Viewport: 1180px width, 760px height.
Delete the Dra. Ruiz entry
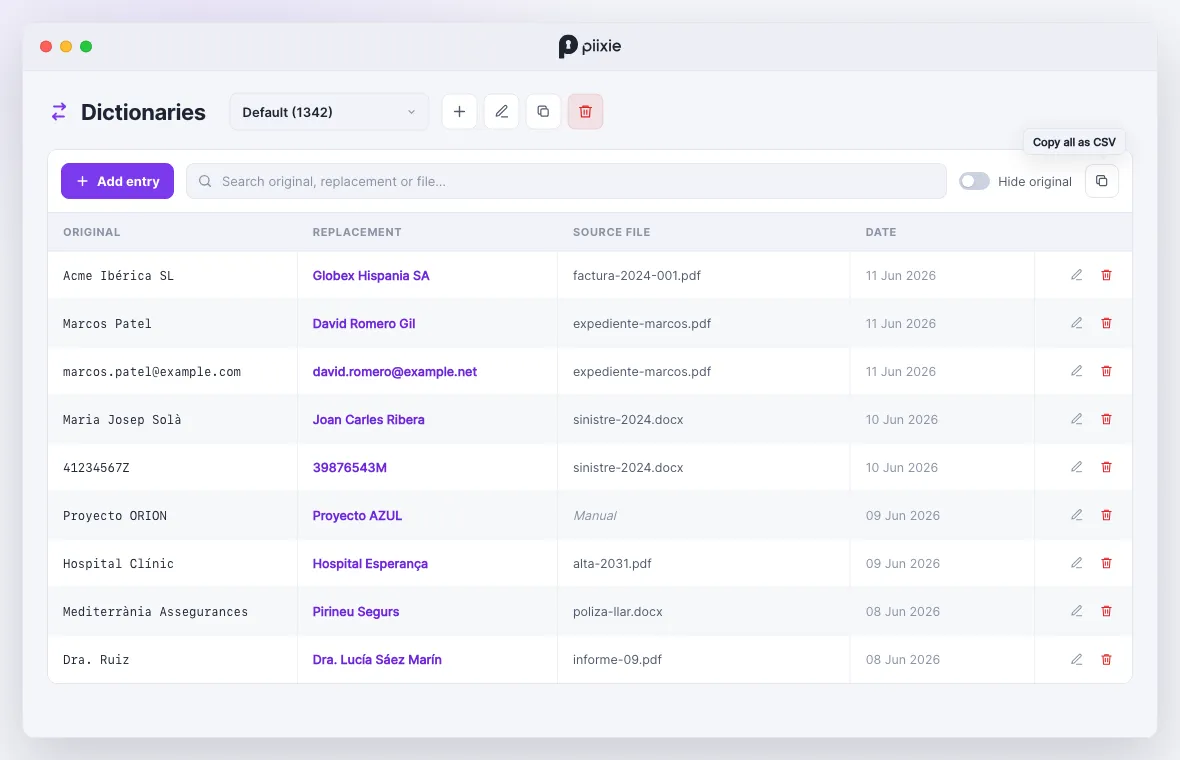[x=1106, y=660]
